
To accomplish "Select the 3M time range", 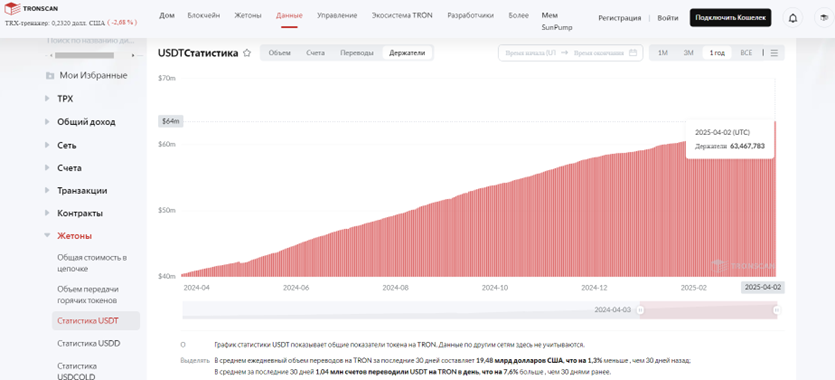I will pos(689,53).
